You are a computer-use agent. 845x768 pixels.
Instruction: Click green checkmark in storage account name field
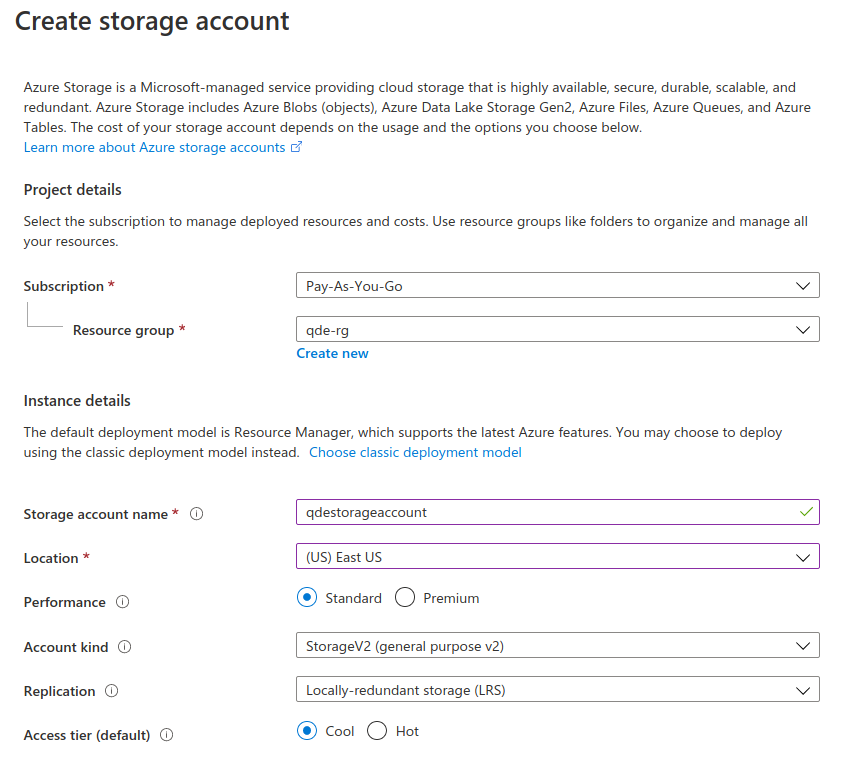[x=806, y=512]
